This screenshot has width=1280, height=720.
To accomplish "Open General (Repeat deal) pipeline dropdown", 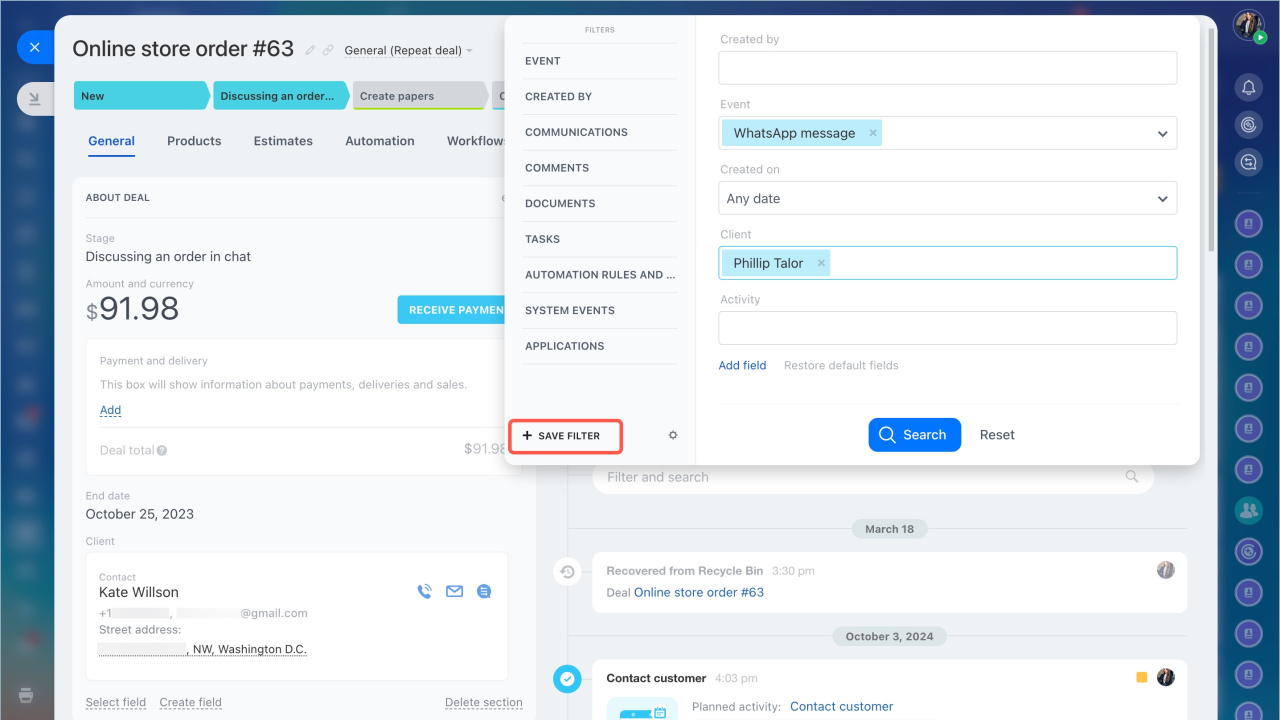I will coord(408,50).
